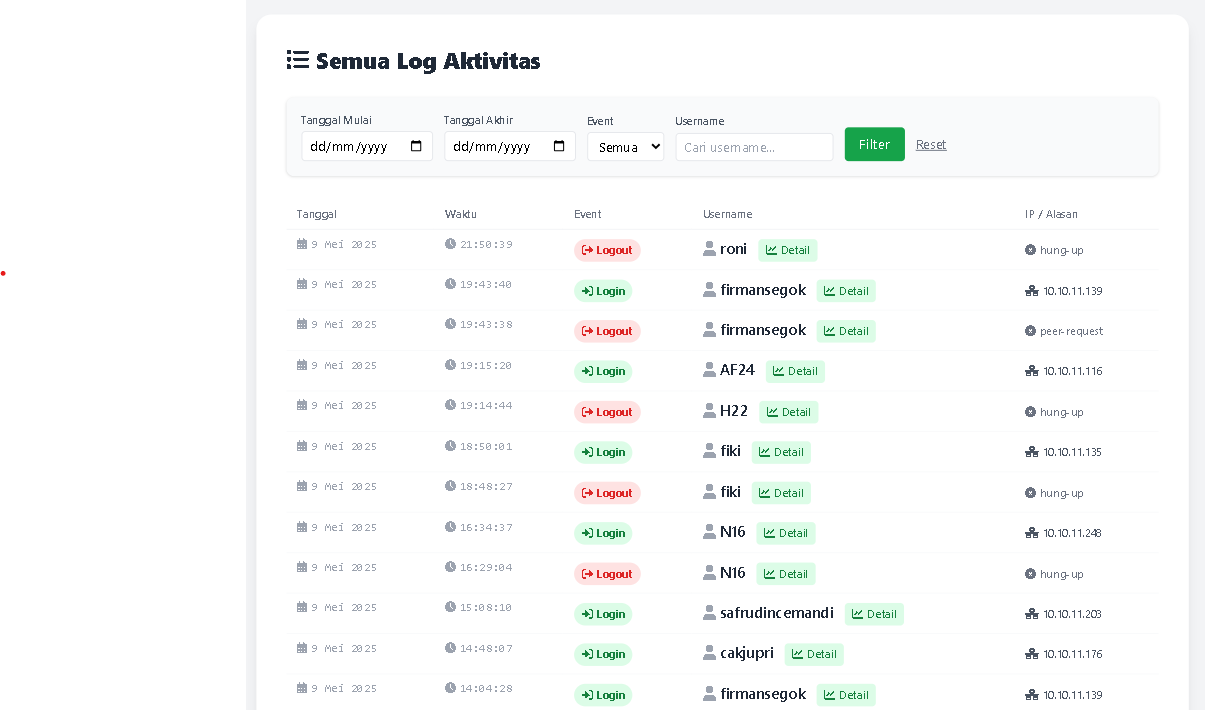Click the chart icon inside cakjupri's Detail button
Screen dimensions: 1205x710
(x=795, y=654)
